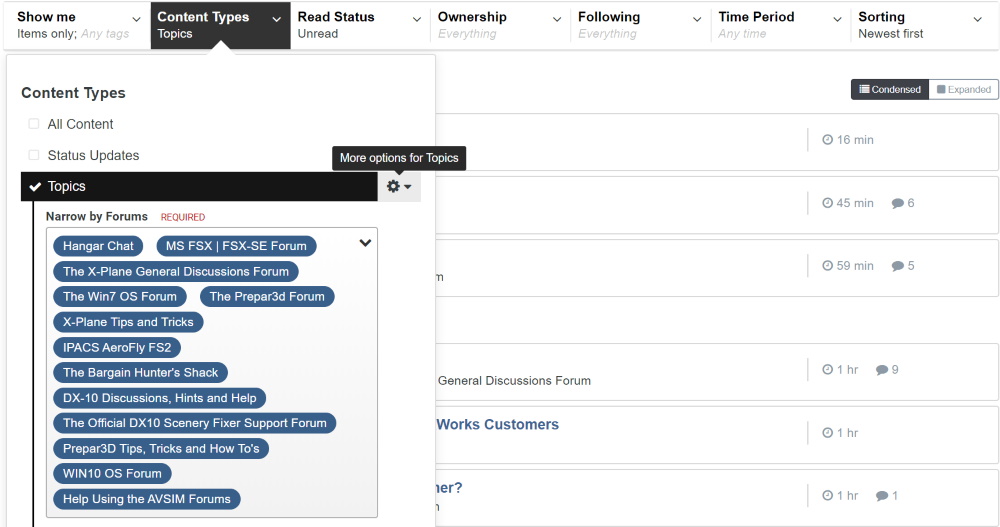The width and height of the screenshot is (1000, 527).
Task: Switch to Condensed view
Action: (890, 89)
